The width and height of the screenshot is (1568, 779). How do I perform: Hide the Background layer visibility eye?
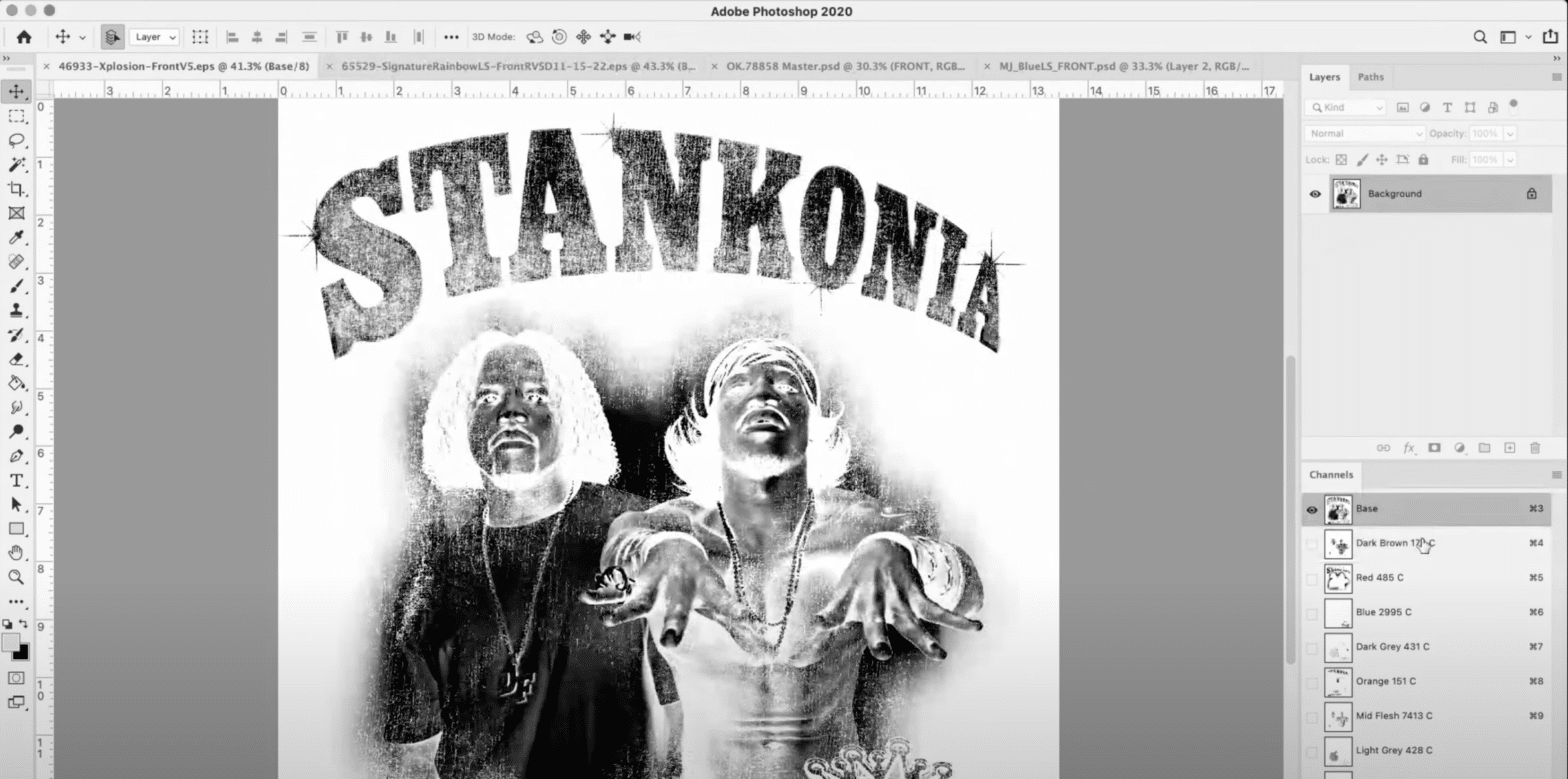click(x=1315, y=194)
